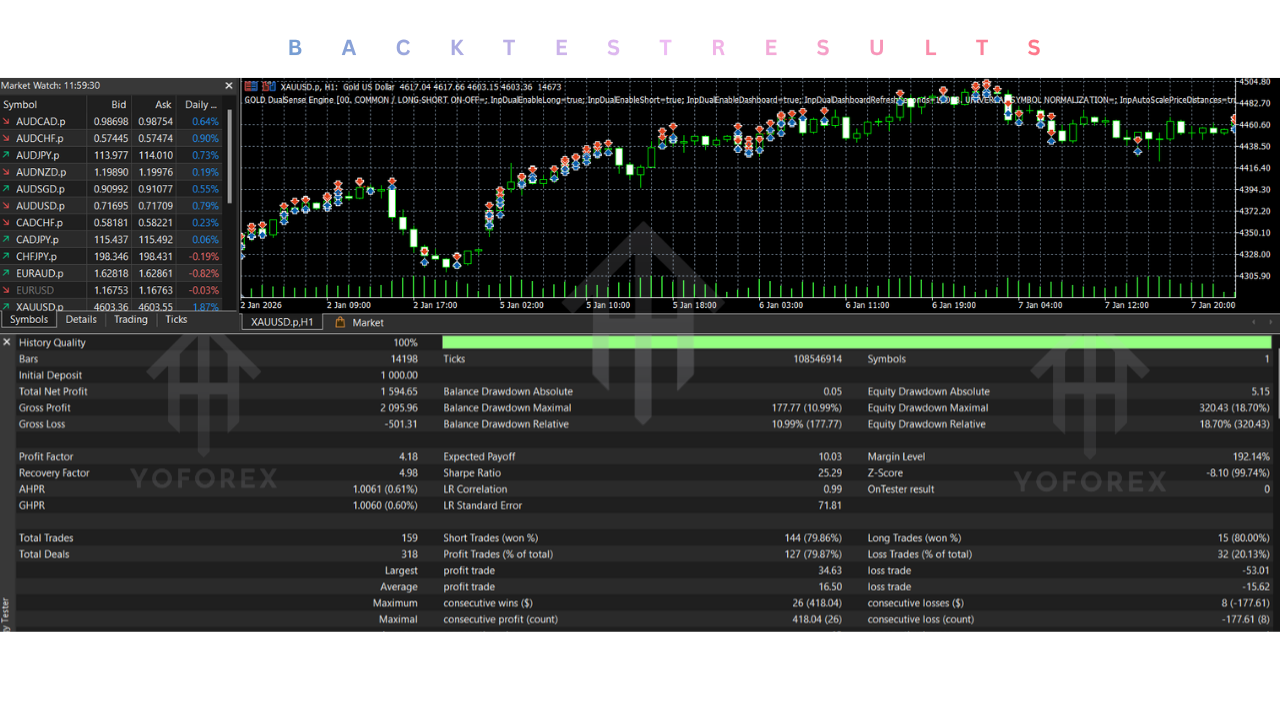The width and height of the screenshot is (1280, 720).
Task: Click the Ticks value 108546914
Action: coord(817,359)
